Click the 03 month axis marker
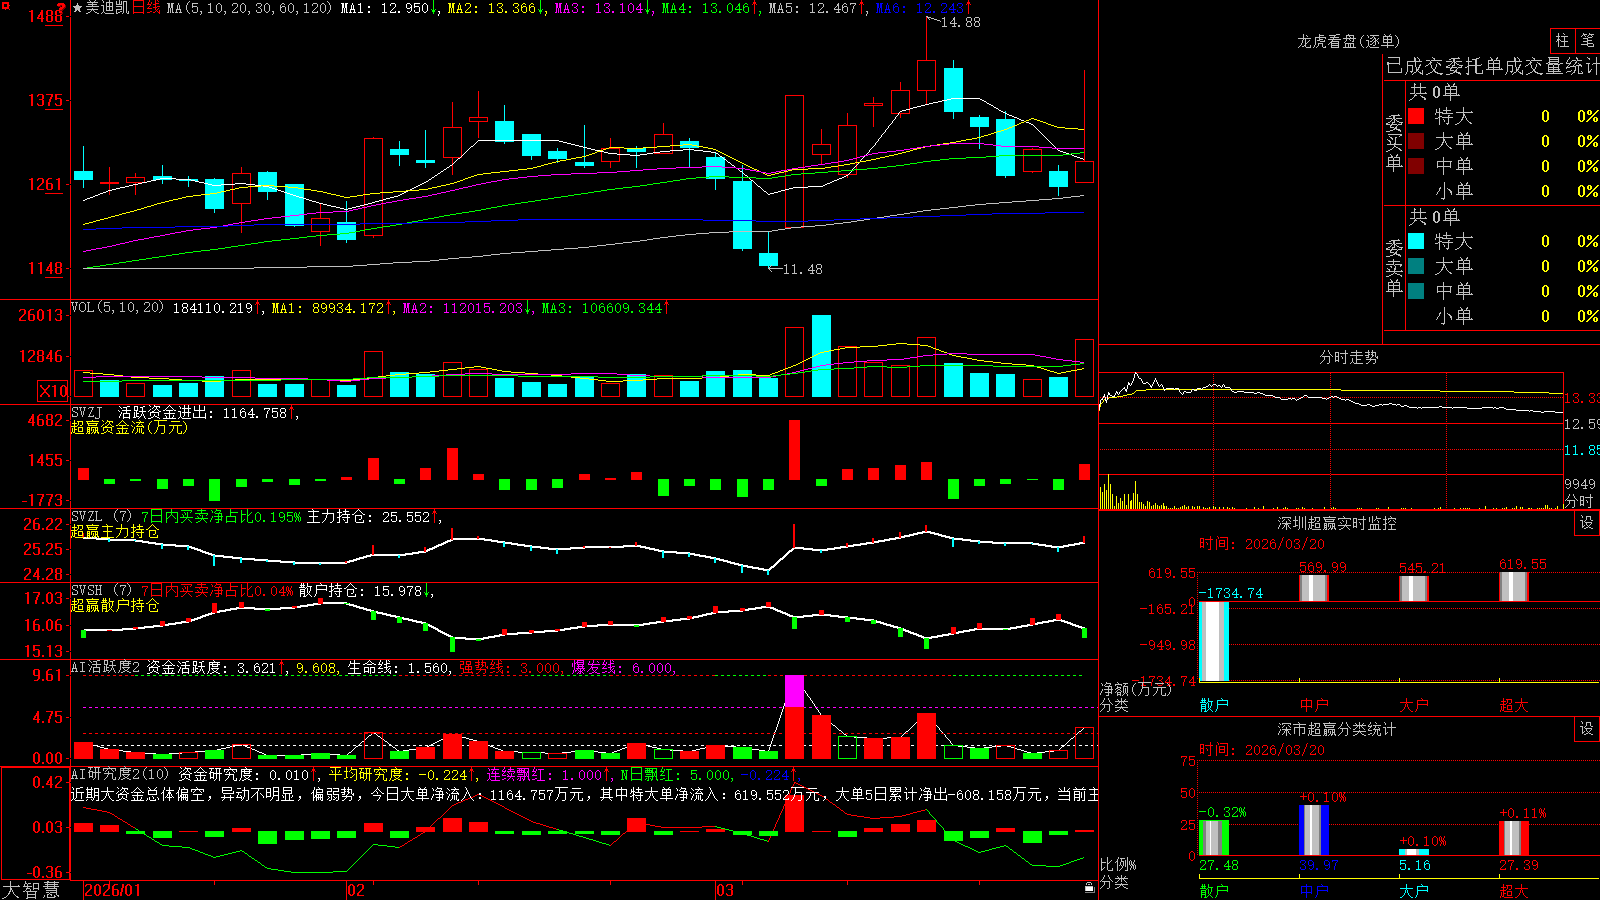 [725, 890]
